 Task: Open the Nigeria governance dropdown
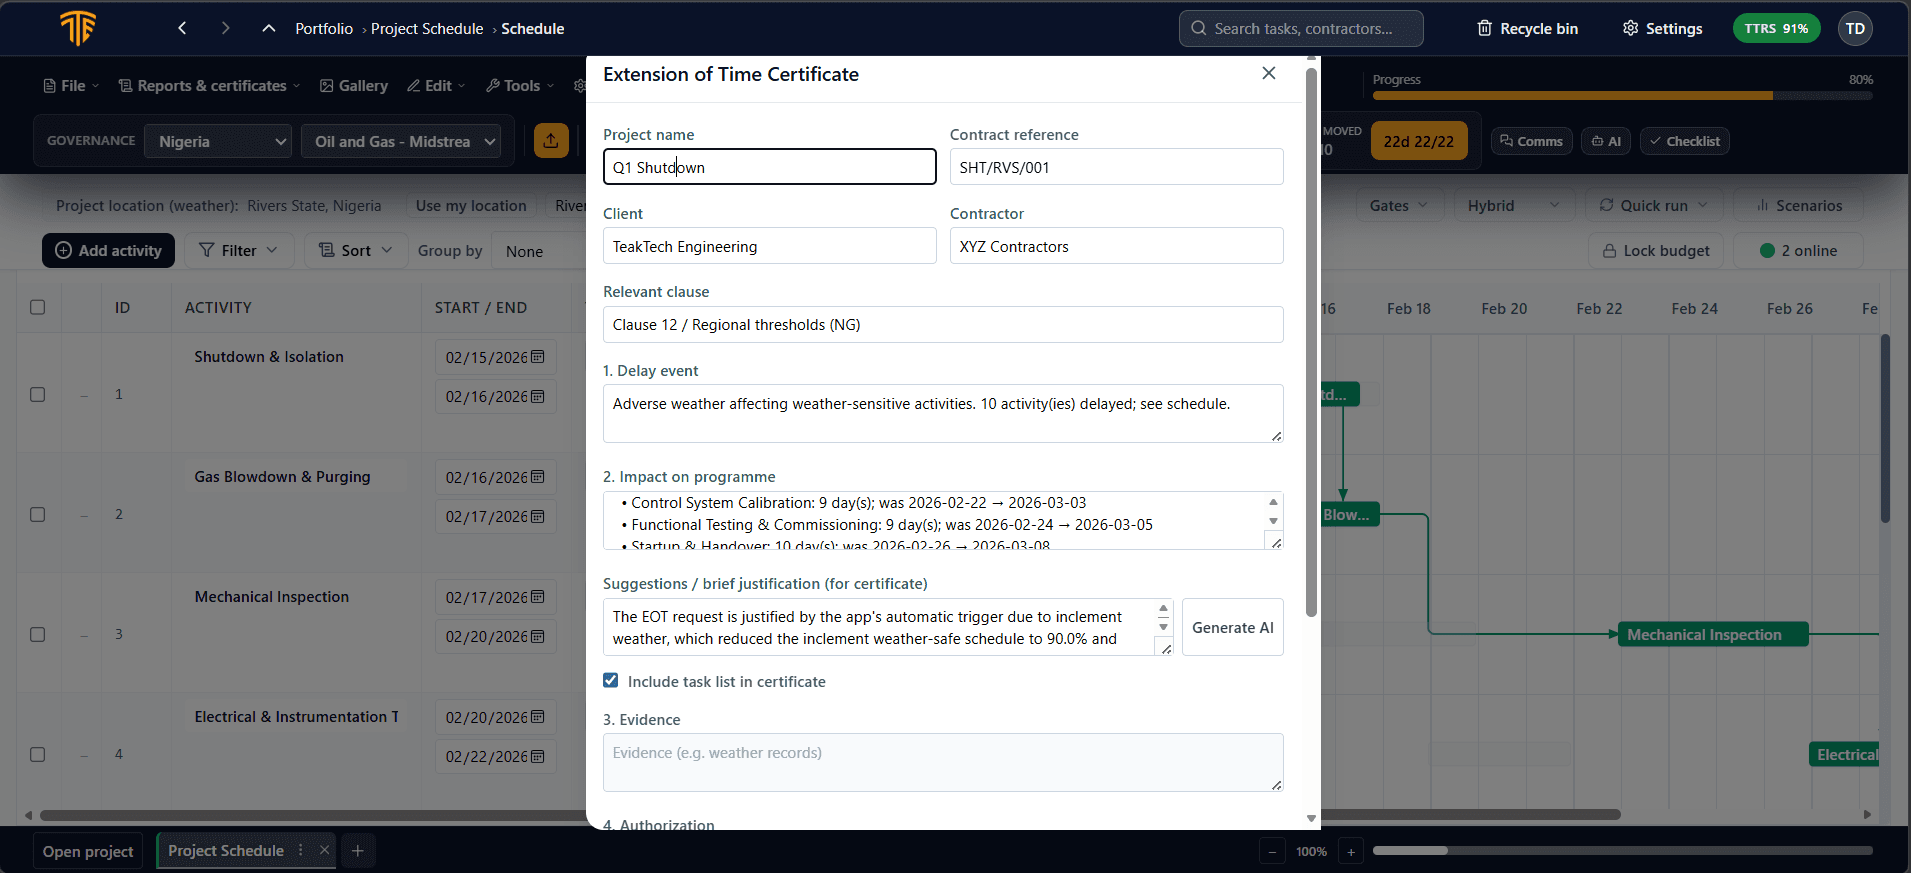coord(218,142)
